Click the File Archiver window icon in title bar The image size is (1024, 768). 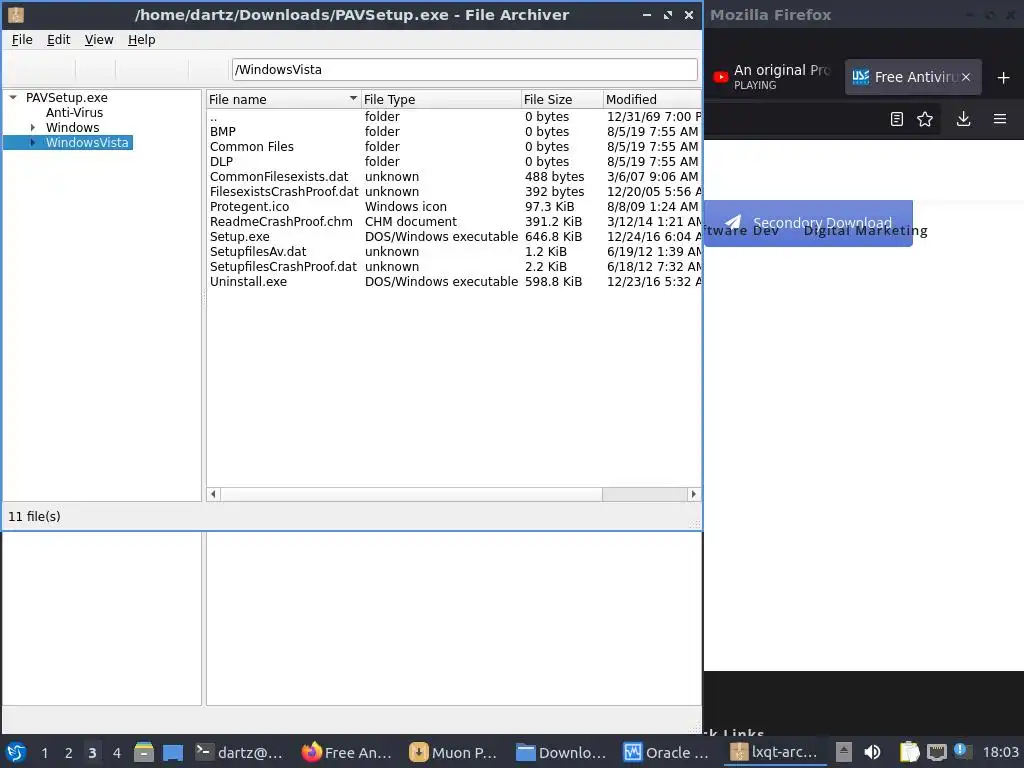click(x=16, y=14)
